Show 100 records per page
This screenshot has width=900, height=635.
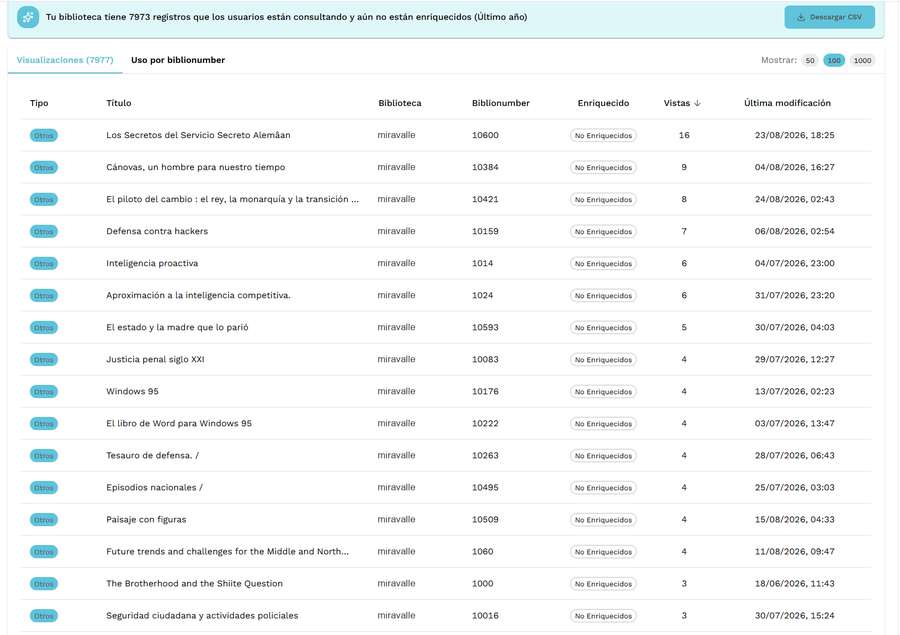(834, 60)
